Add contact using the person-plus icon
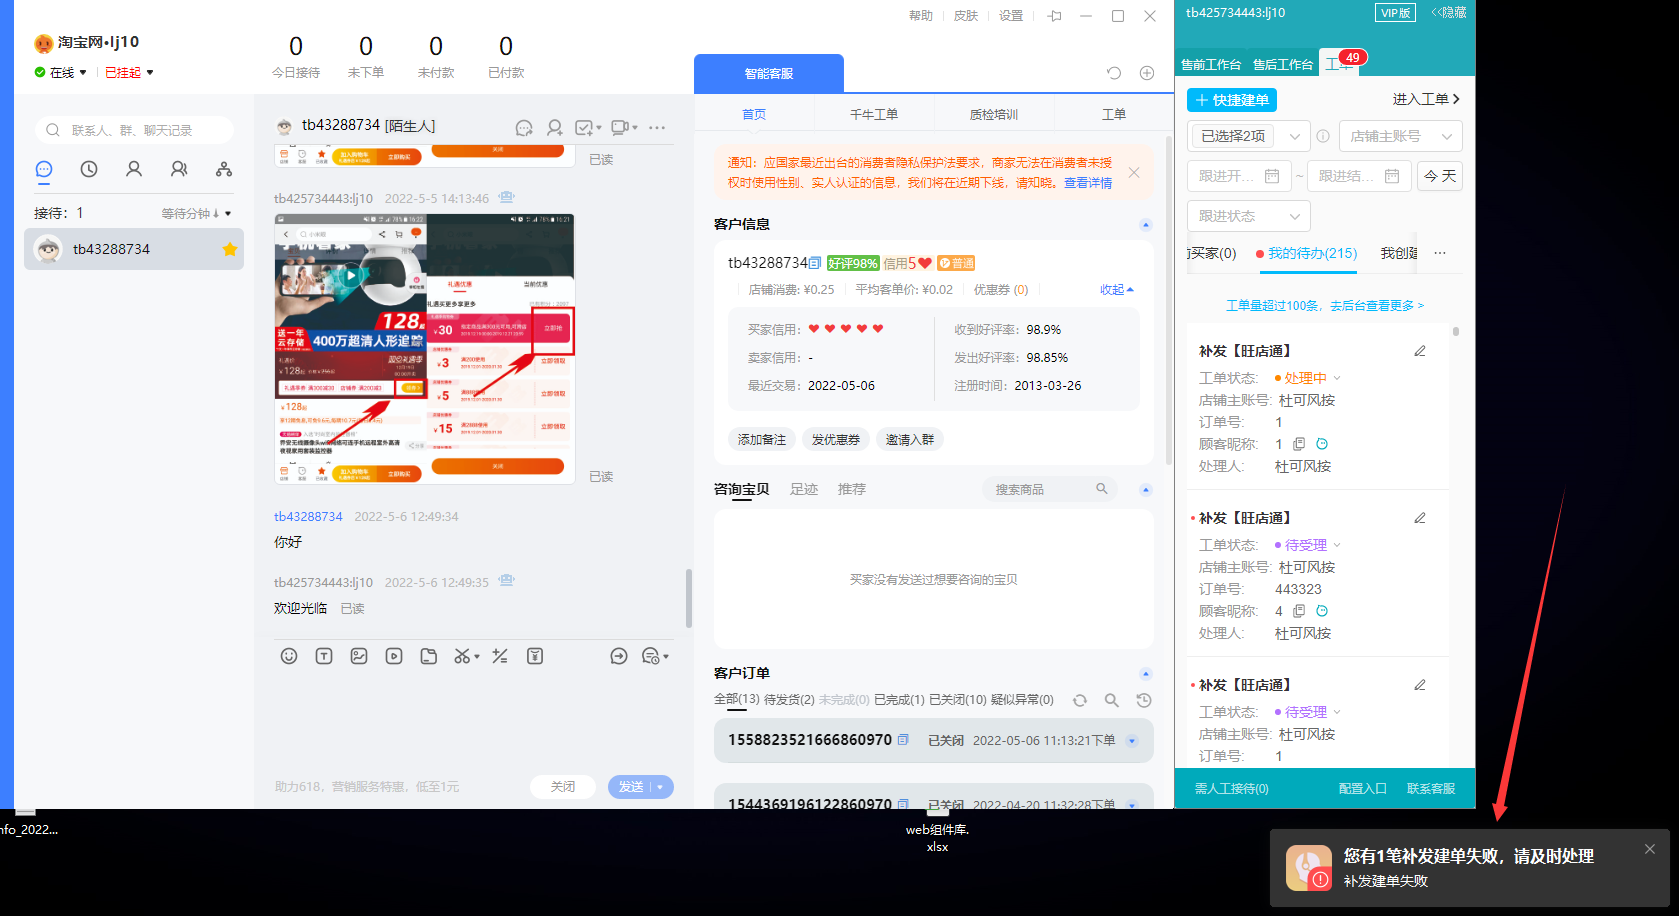The height and width of the screenshot is (916, 1679). (554, 128)
